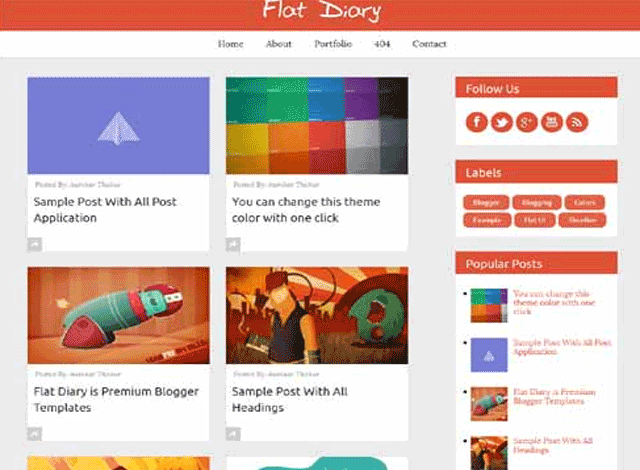This screenshot has width=640, height=470.
Task: Open the 404 menu item
Action: coord(382,44)
